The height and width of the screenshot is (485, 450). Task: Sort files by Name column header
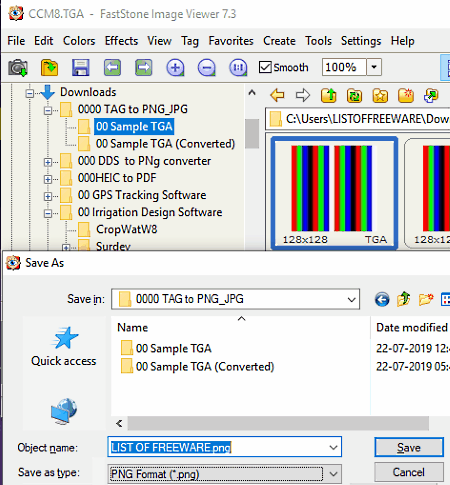241,327
